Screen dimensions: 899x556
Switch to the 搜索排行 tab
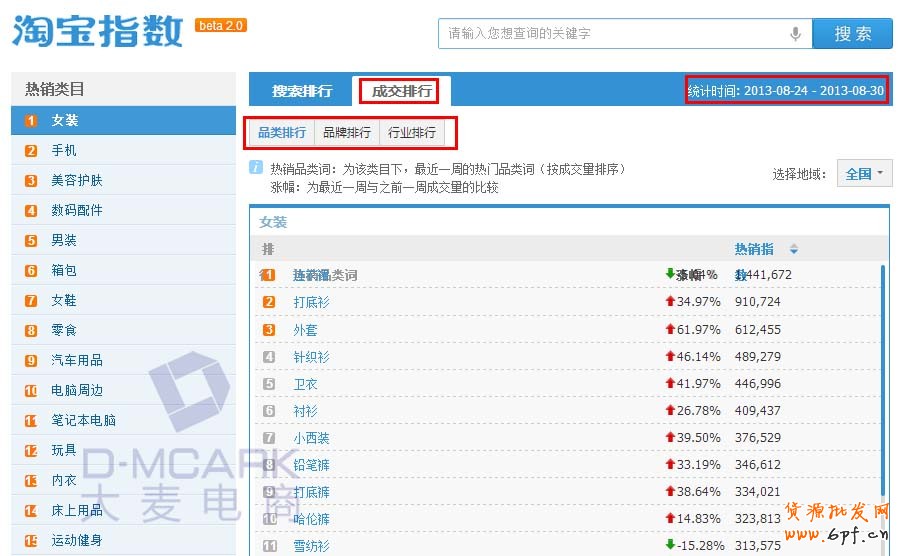pyautogui.click(x=302, y=91)
